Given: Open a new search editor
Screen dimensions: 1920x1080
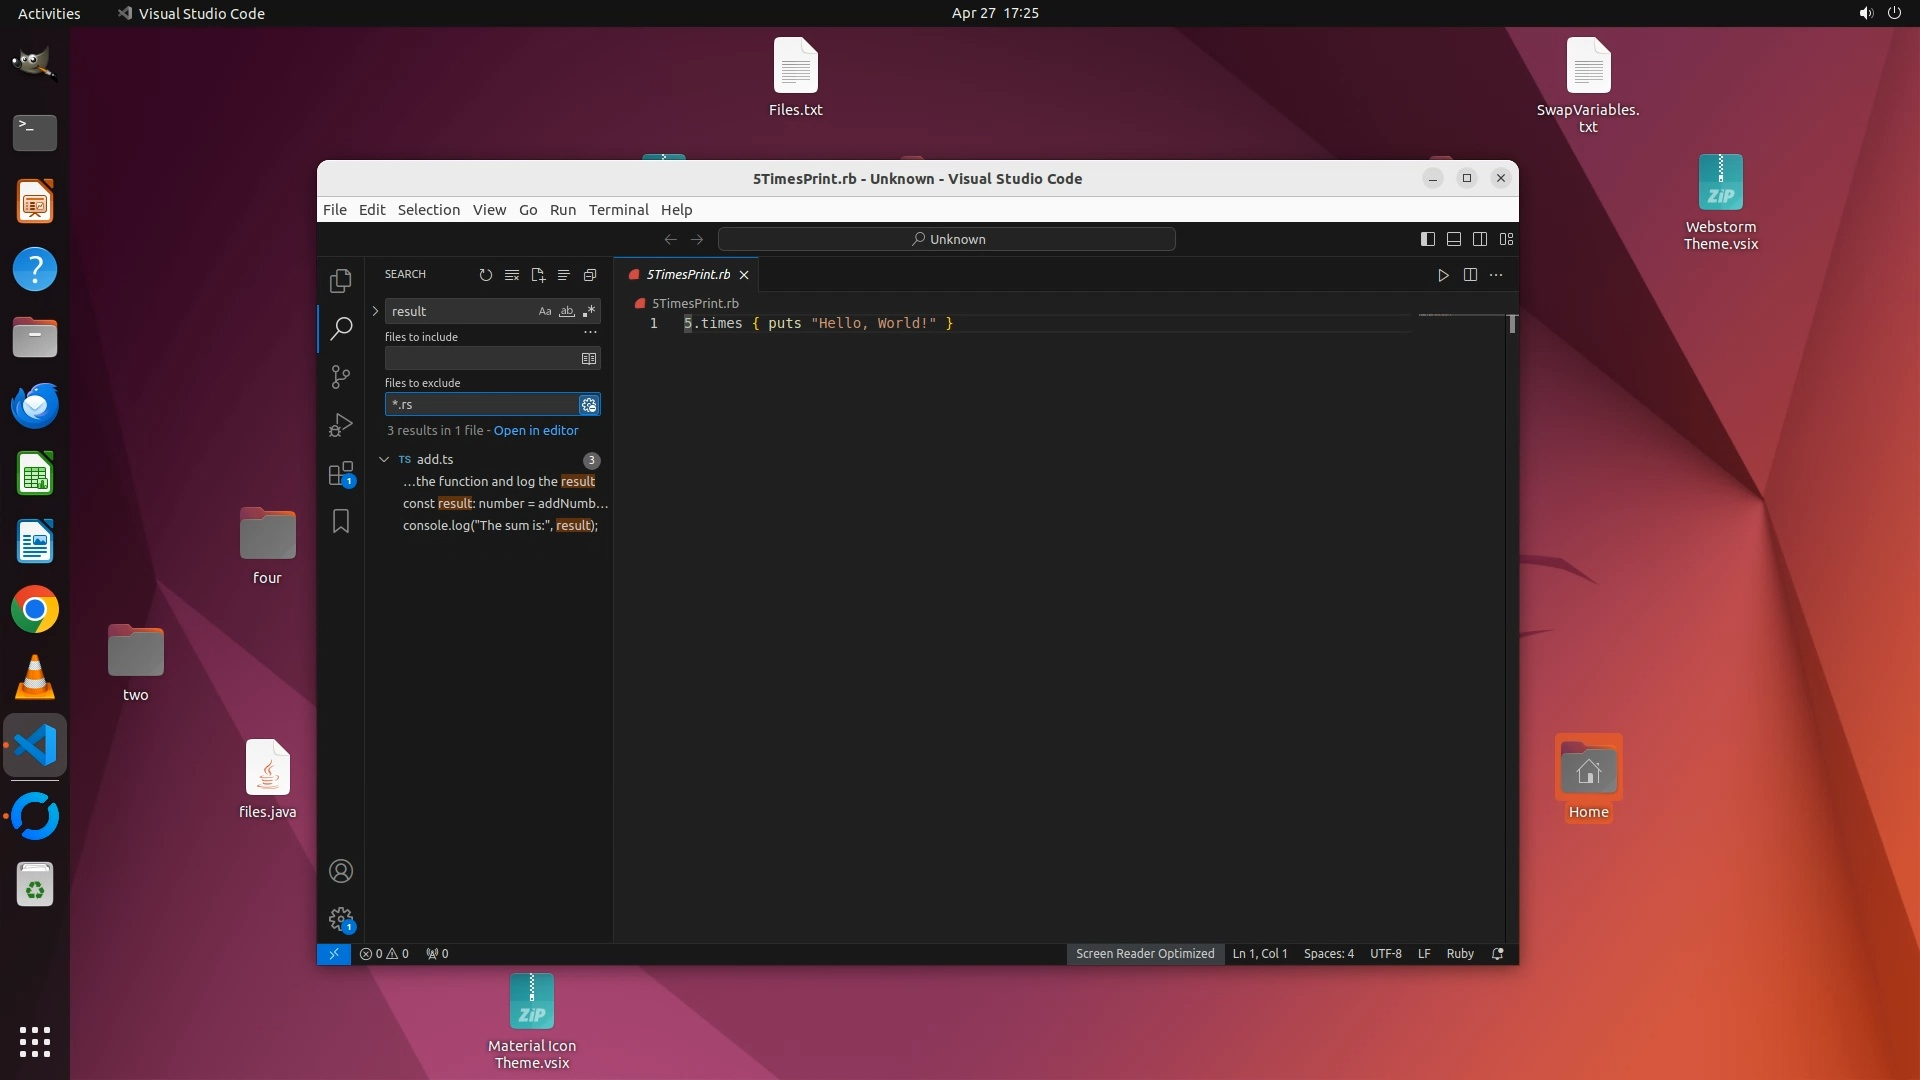Looking at the screenshot, I should click(538, 275).
